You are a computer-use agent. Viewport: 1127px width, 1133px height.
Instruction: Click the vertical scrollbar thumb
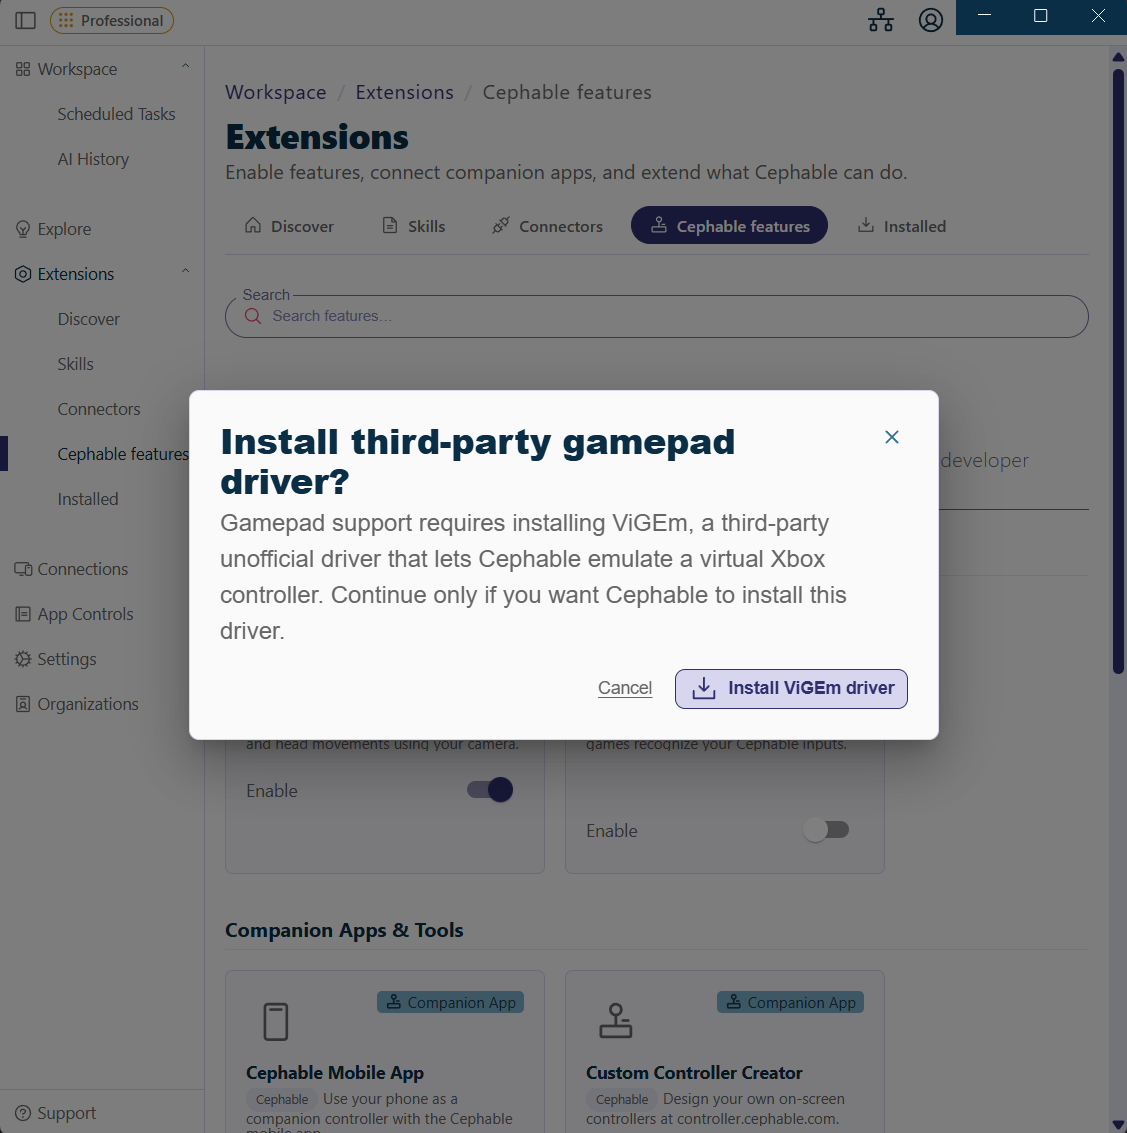tap(1118, 372)
